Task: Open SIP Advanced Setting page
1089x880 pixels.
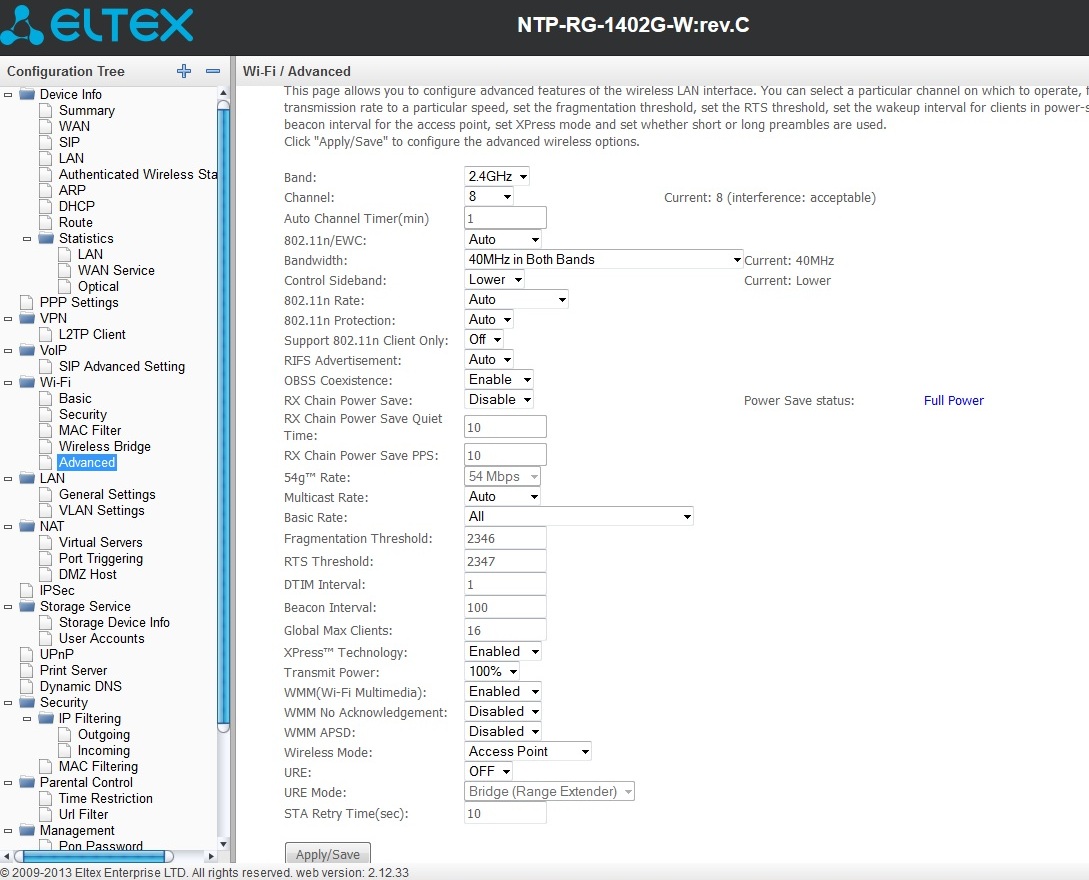Action: click(122, 366)
